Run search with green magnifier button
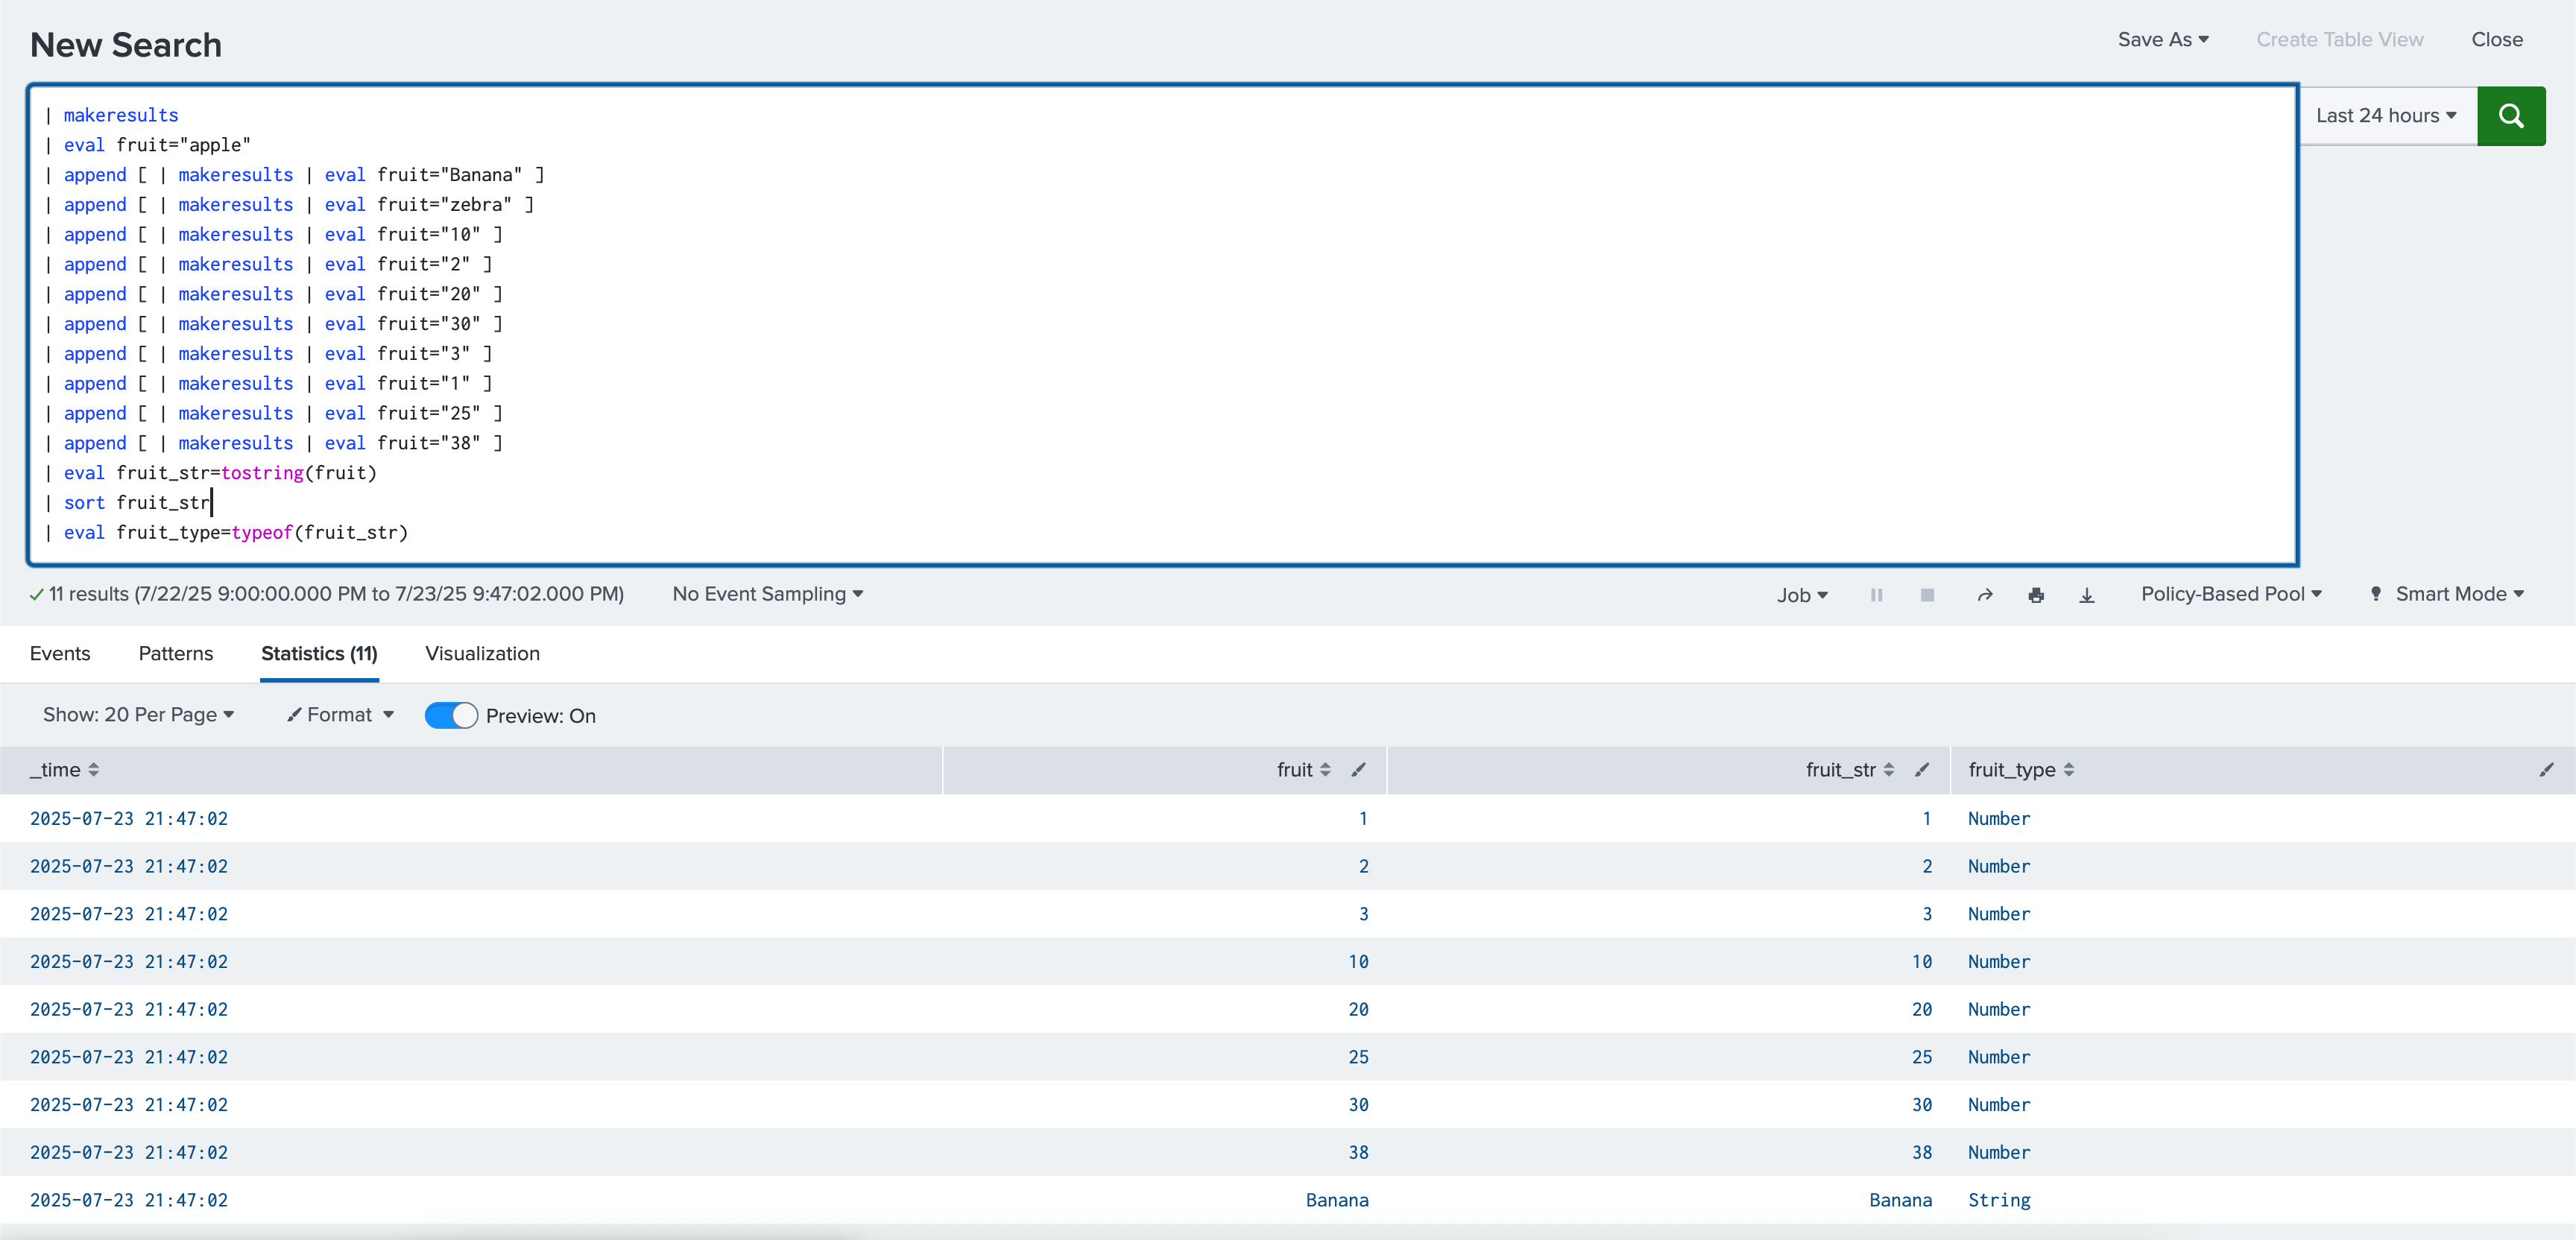Screen dimensions: 2576x1240 click(2510, 116)
